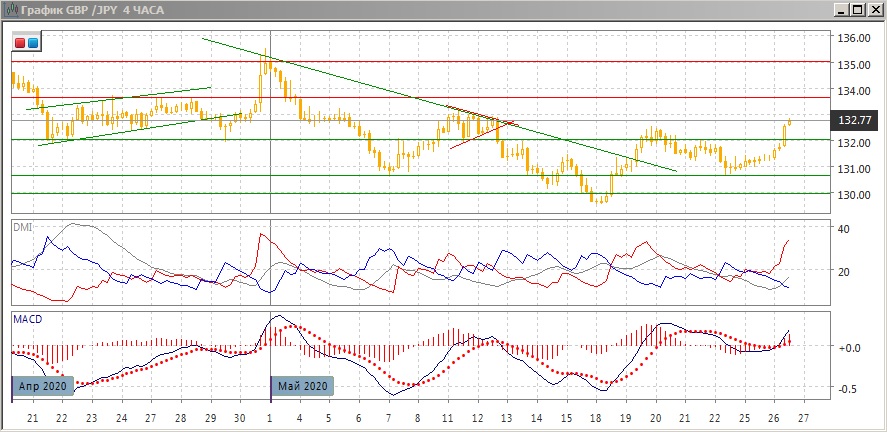Click date label 13 on the time axis

(507, 418)
